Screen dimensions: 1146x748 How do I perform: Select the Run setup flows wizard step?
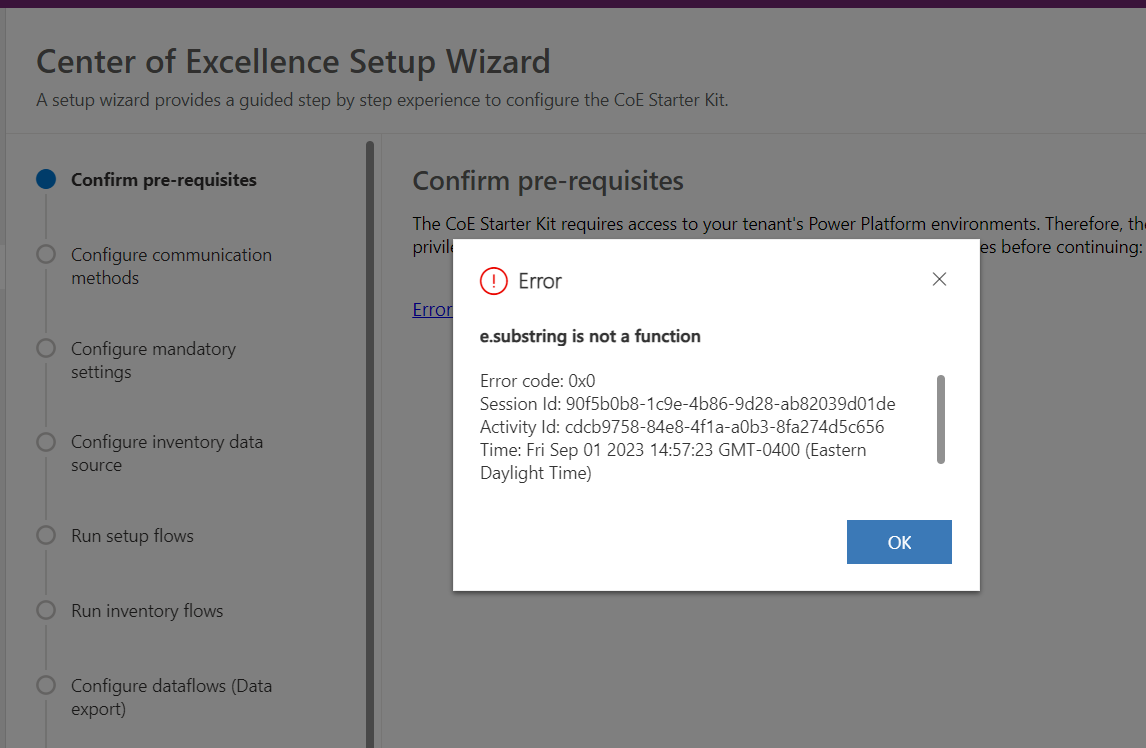click(129, 536)
